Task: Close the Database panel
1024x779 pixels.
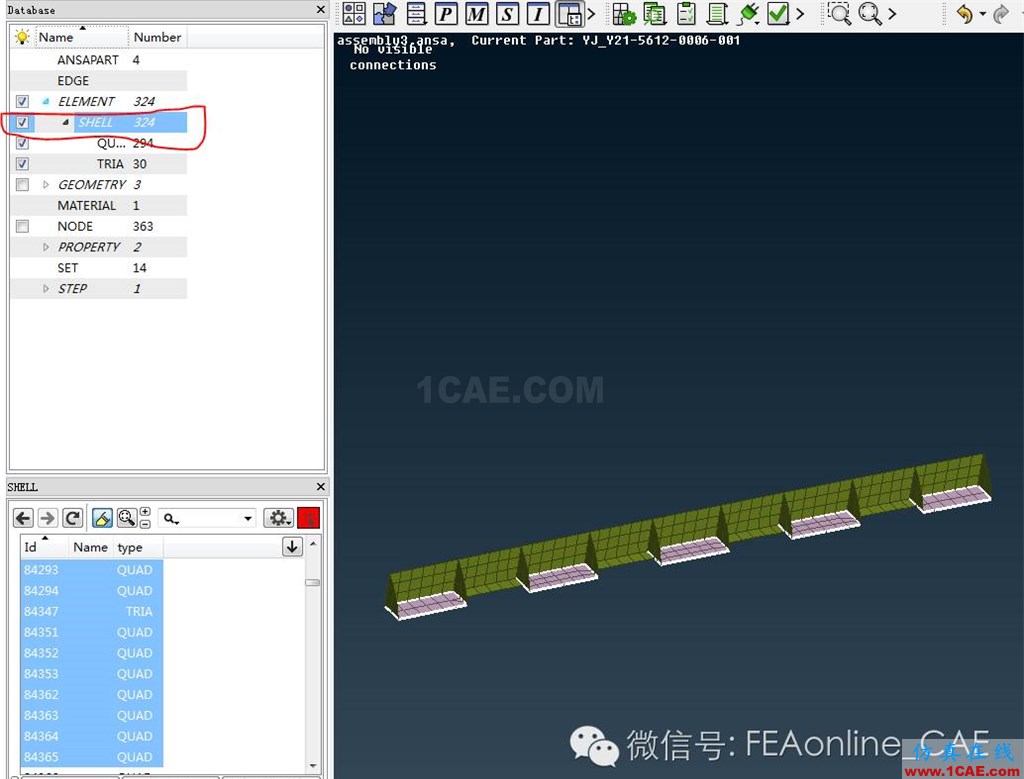Action: (320, 10)
